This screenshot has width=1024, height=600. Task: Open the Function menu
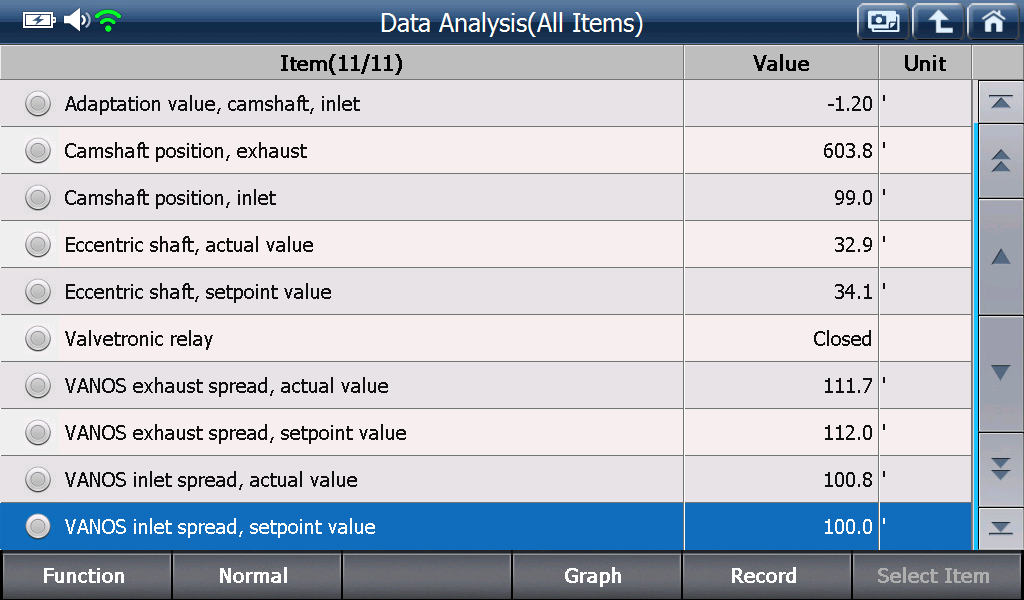click(85, 575)
